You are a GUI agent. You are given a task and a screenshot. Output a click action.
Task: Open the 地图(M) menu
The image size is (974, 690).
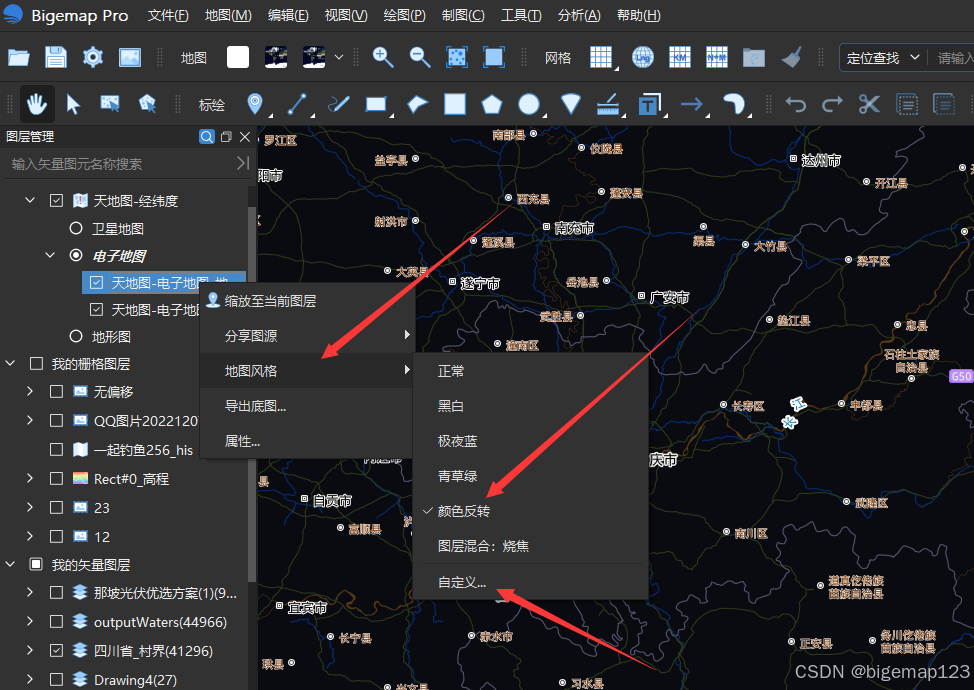click(x=229, y=16)
